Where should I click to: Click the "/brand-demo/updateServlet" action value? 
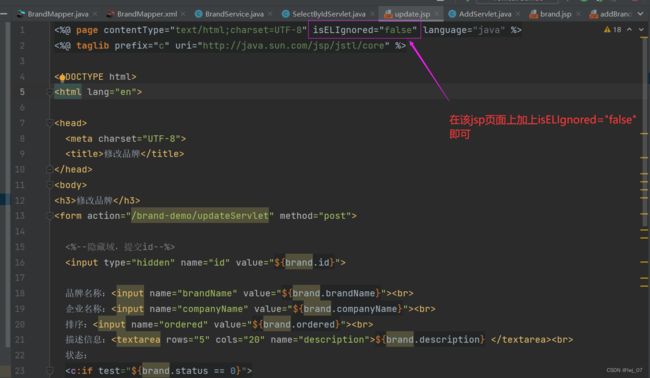[x=200, y=216]
